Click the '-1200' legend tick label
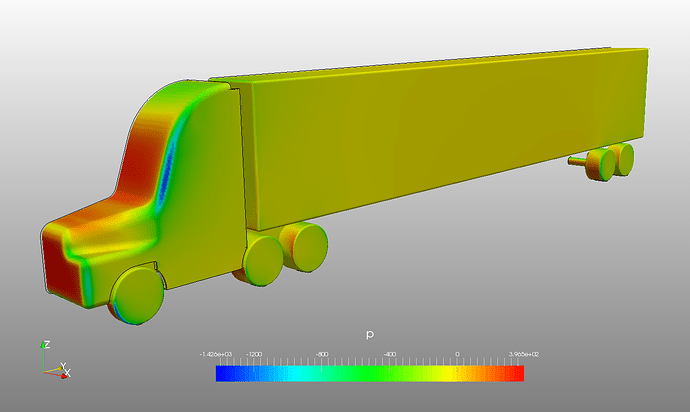 254,354
